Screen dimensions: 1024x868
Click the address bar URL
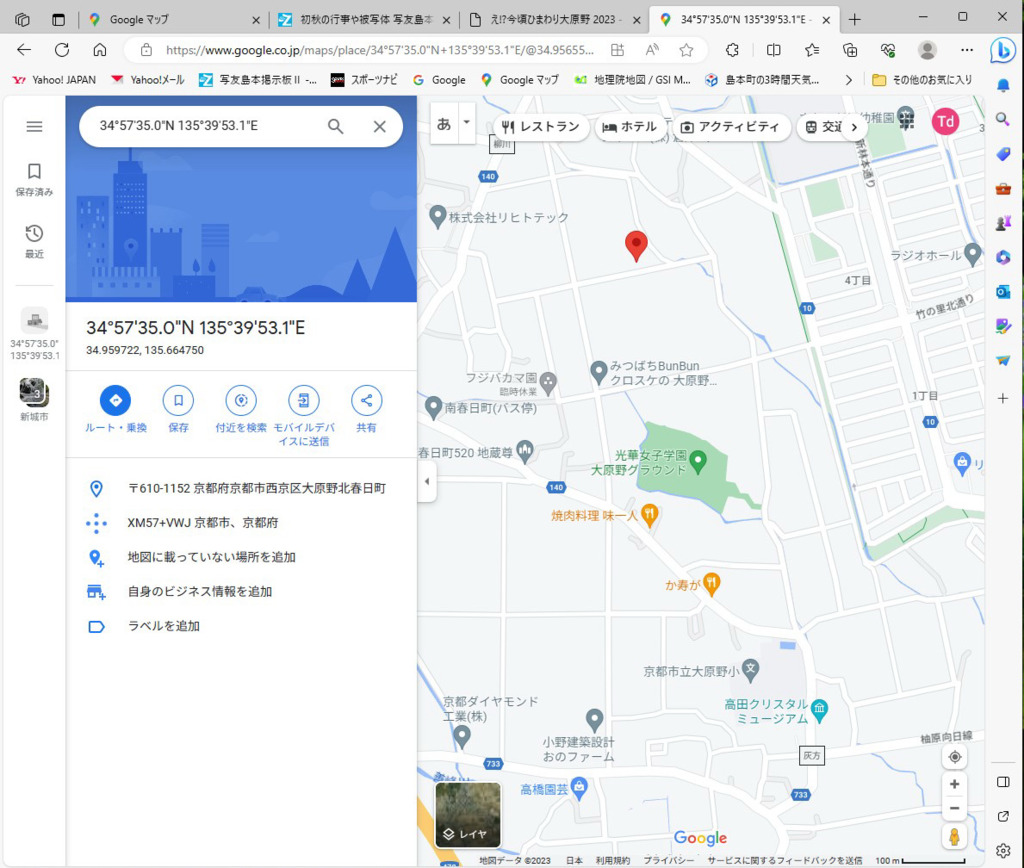tap(379, 50)
